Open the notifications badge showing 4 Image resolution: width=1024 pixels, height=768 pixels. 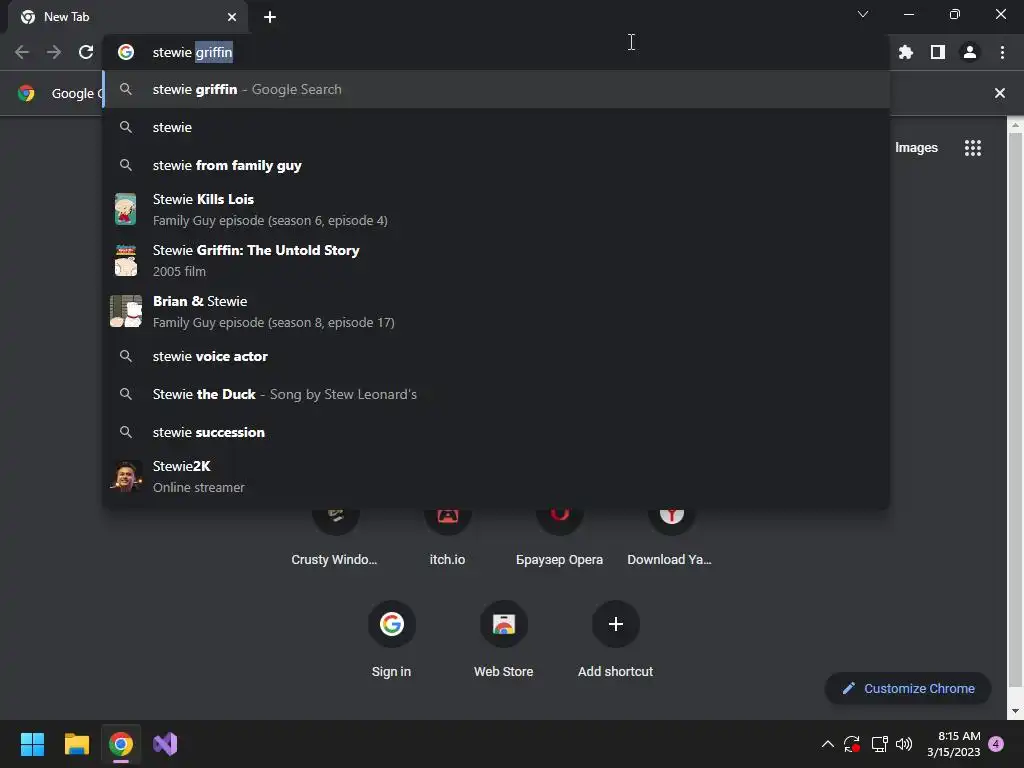click(996, 744)
